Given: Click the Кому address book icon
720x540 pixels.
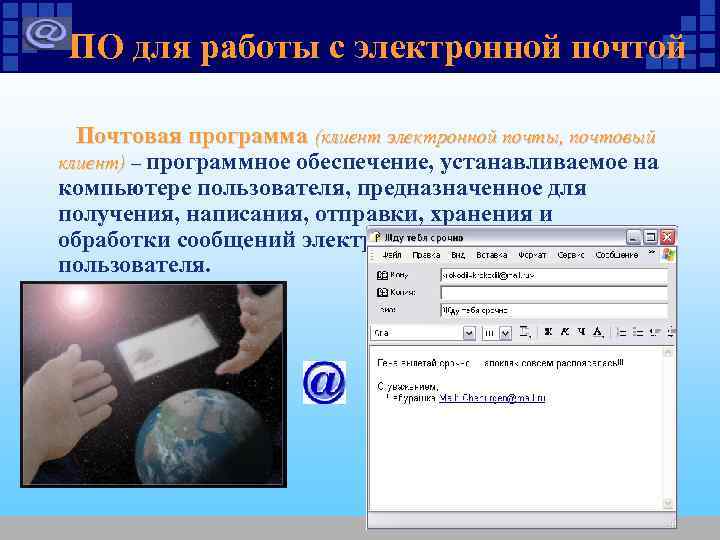Looking at the screenshot, I should pyautogui.click(x=382, y=275).
